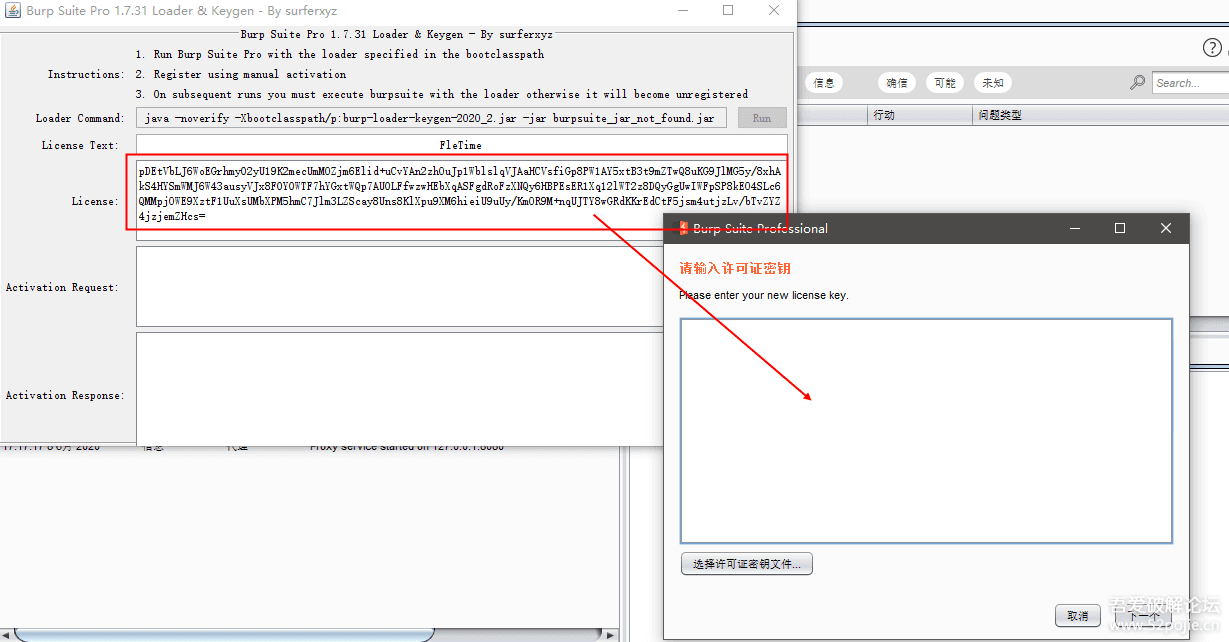Focus the Activation Request text area

pos(400,287)
